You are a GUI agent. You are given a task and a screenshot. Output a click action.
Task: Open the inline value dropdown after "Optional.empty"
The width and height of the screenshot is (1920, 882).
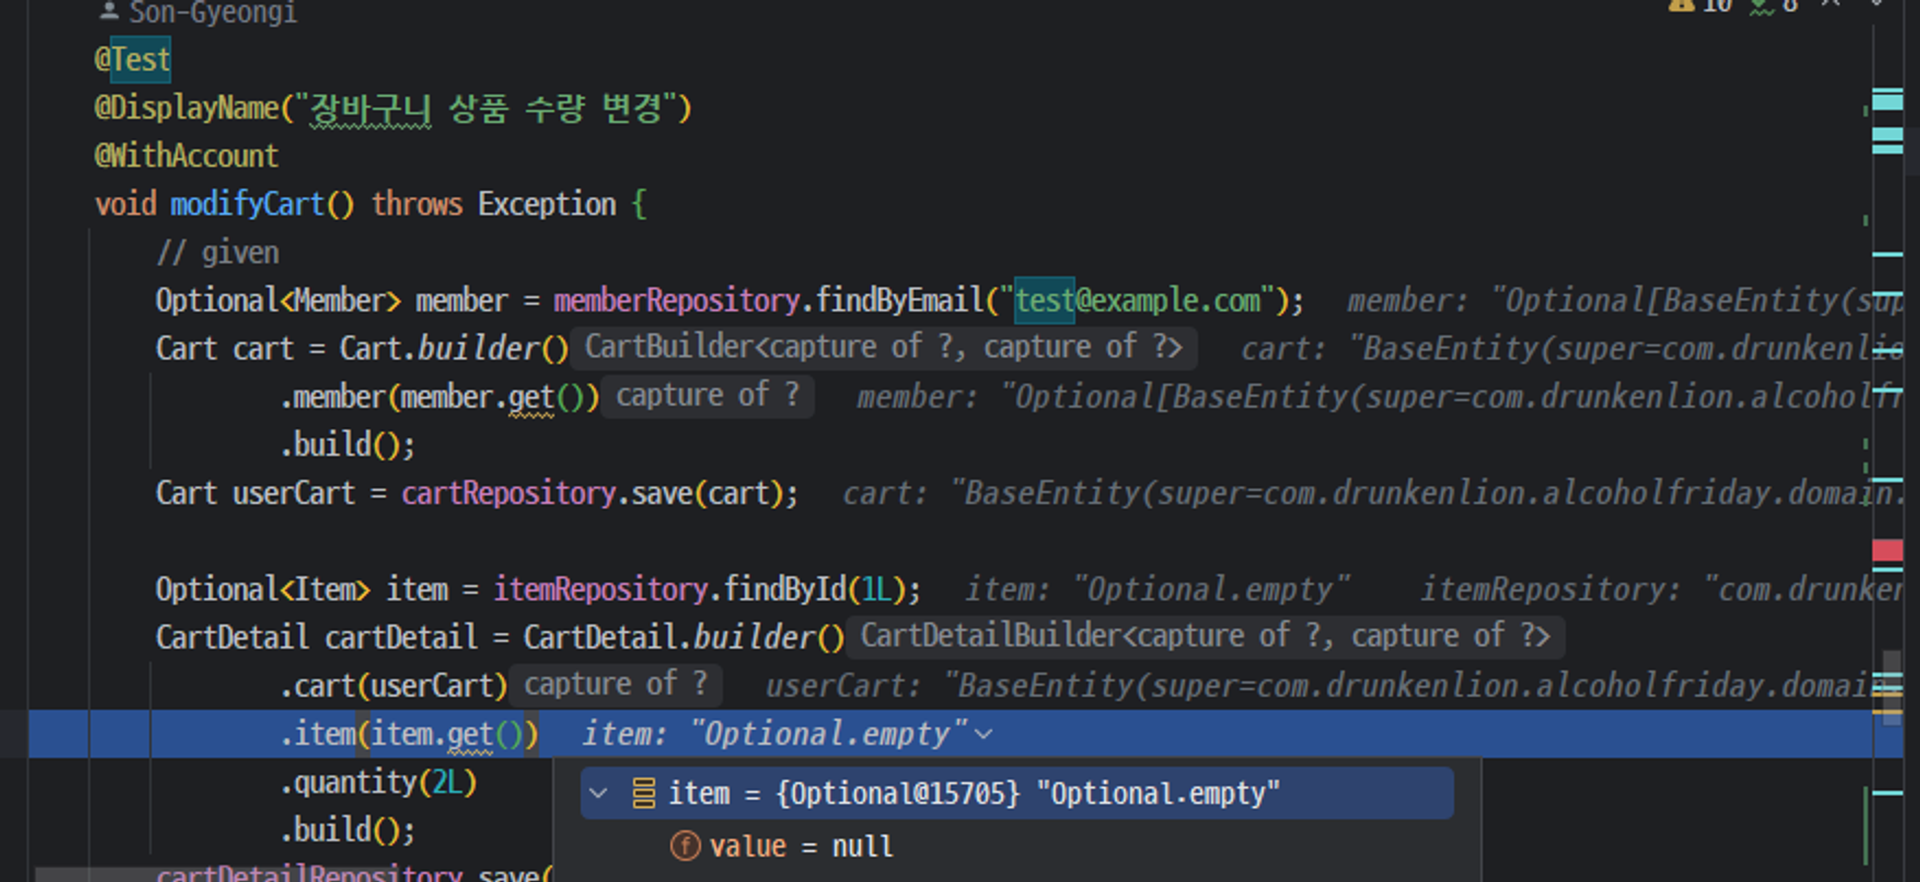(x=984, y=734)
